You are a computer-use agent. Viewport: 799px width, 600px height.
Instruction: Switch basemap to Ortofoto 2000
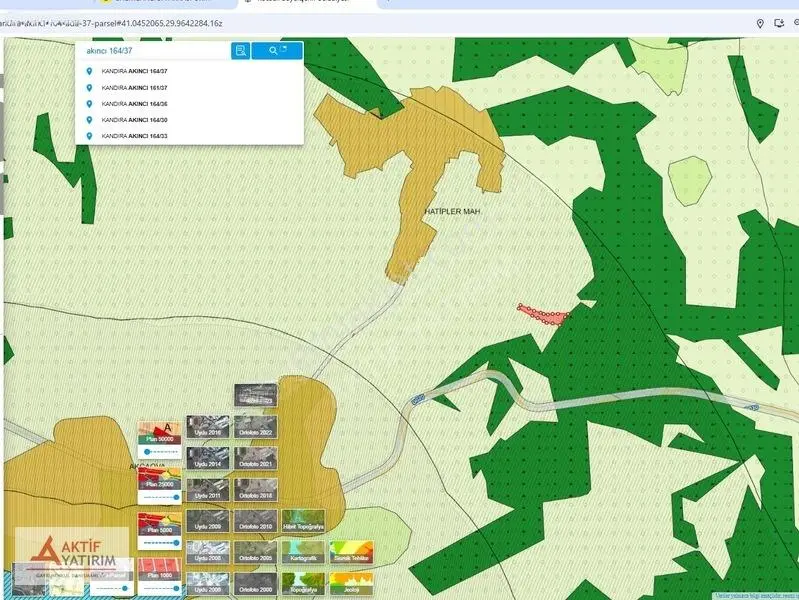(256, 584)
